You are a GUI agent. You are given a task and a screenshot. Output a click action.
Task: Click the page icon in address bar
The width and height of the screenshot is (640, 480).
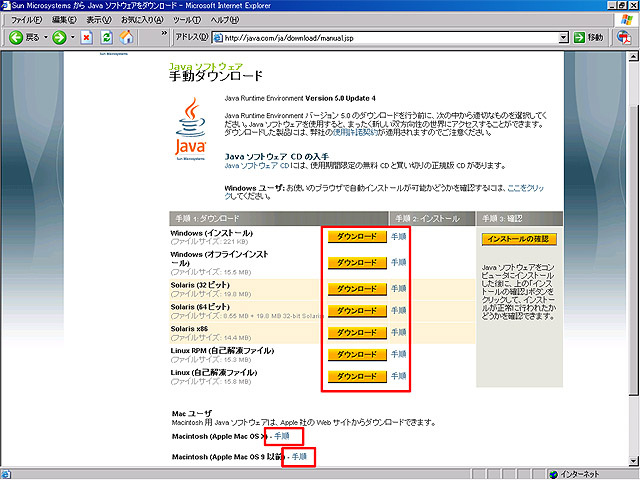coord(218,38)
